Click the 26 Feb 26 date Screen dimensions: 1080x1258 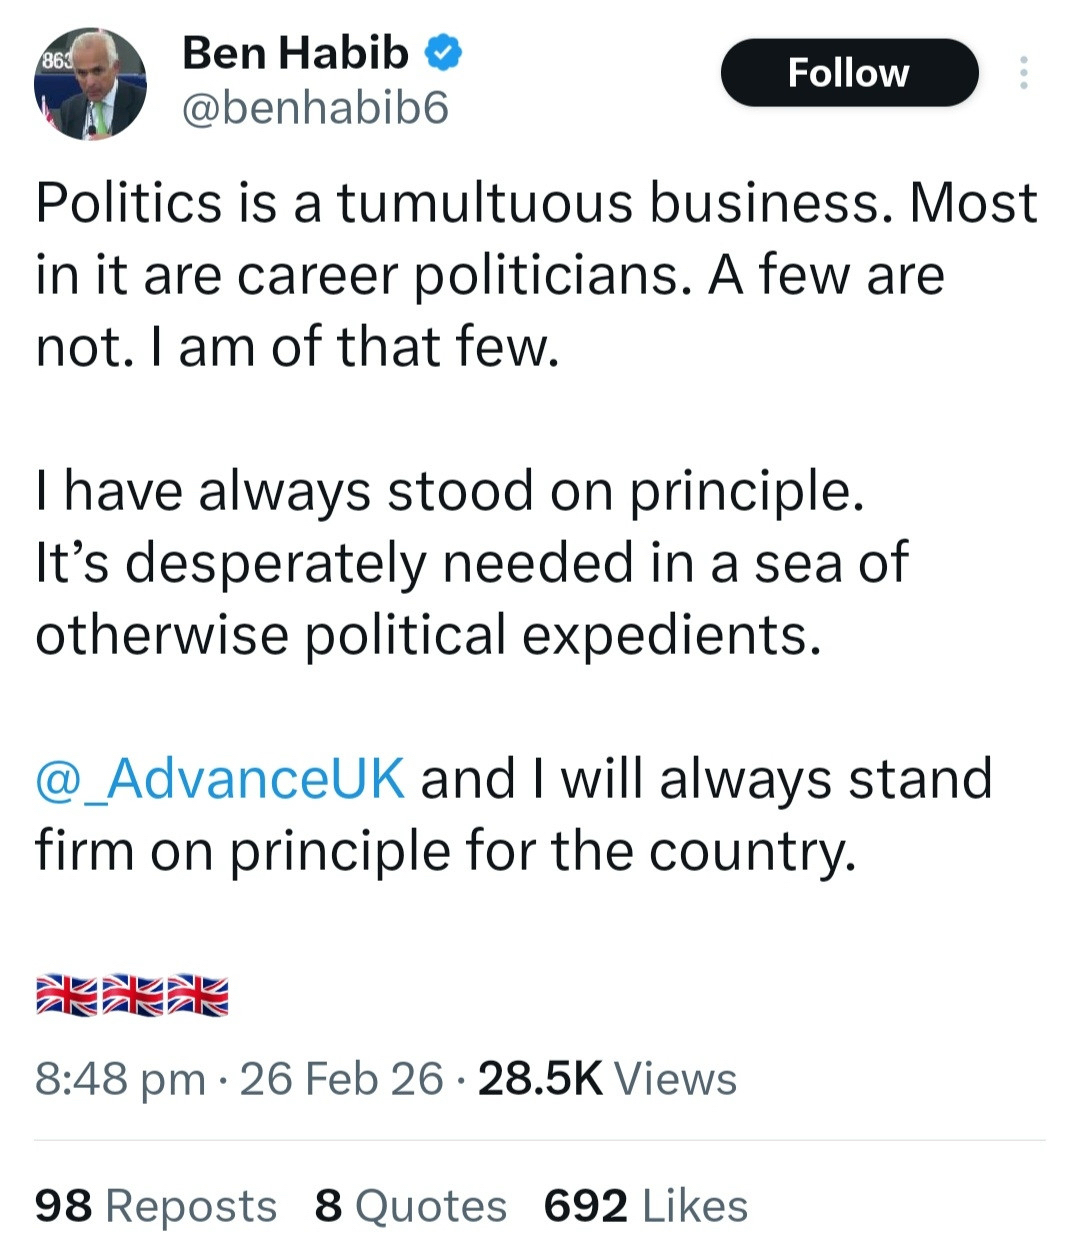point(341,1079)
